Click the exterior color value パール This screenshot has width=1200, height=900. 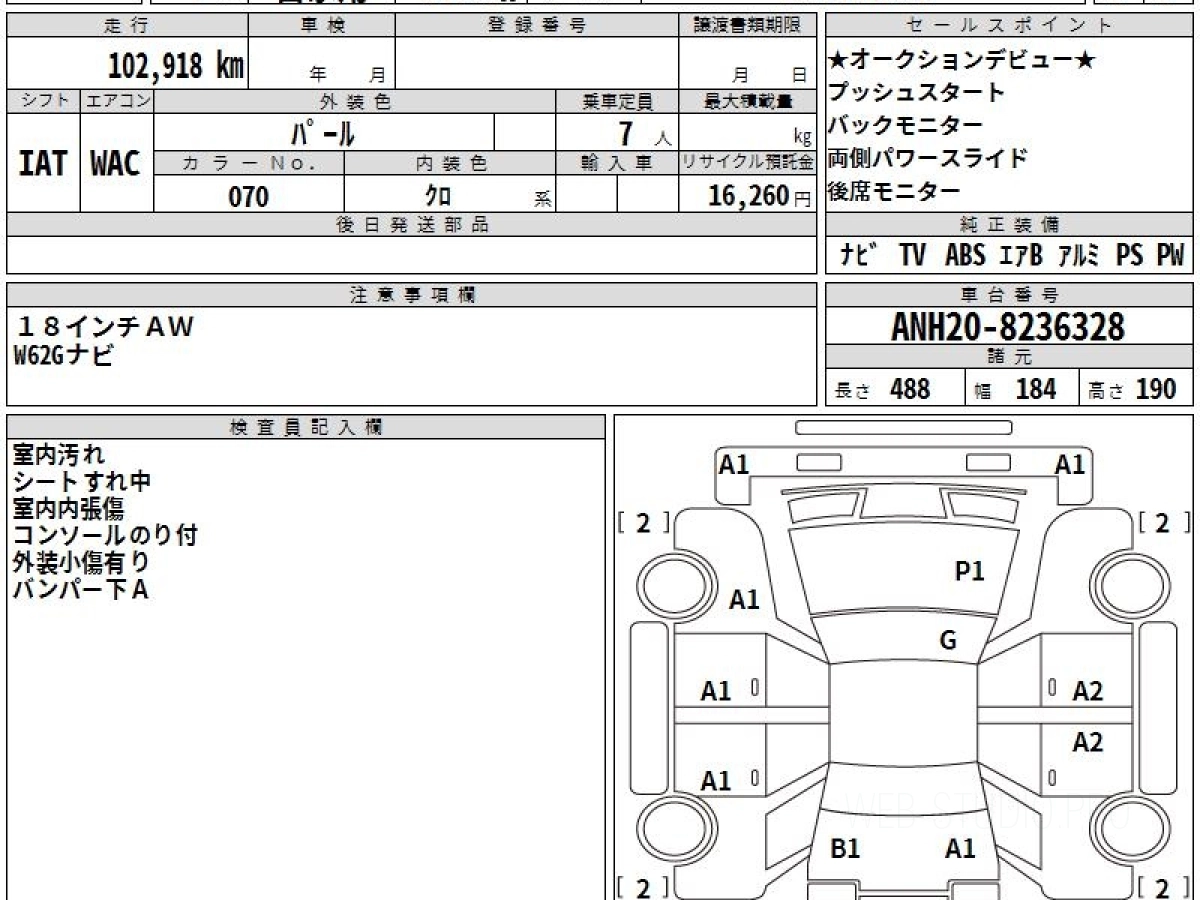tap(324, 132)
